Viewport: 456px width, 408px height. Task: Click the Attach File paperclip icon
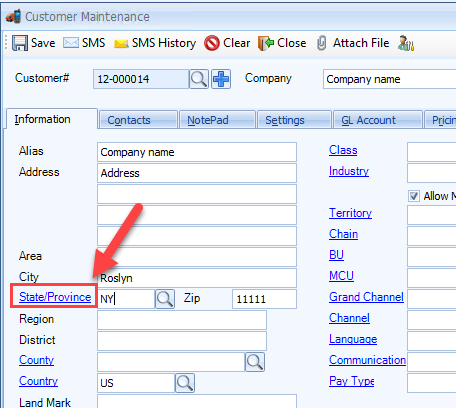[x=321, y=43]
